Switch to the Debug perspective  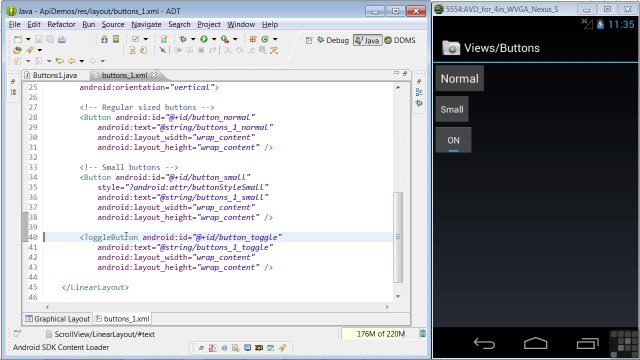[333, 40]
